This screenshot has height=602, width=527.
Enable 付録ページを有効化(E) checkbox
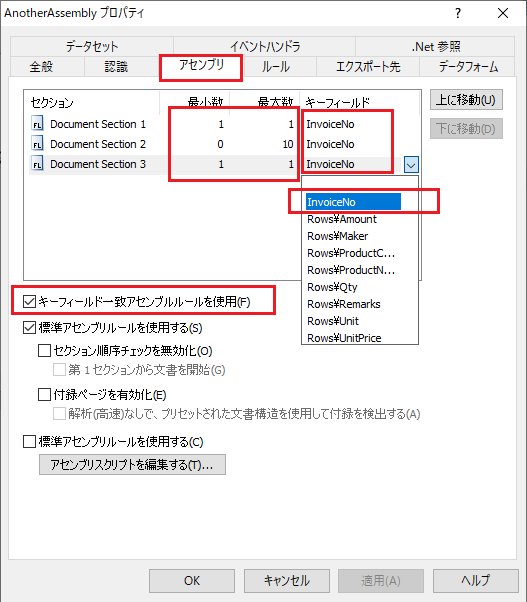point(44,394)
